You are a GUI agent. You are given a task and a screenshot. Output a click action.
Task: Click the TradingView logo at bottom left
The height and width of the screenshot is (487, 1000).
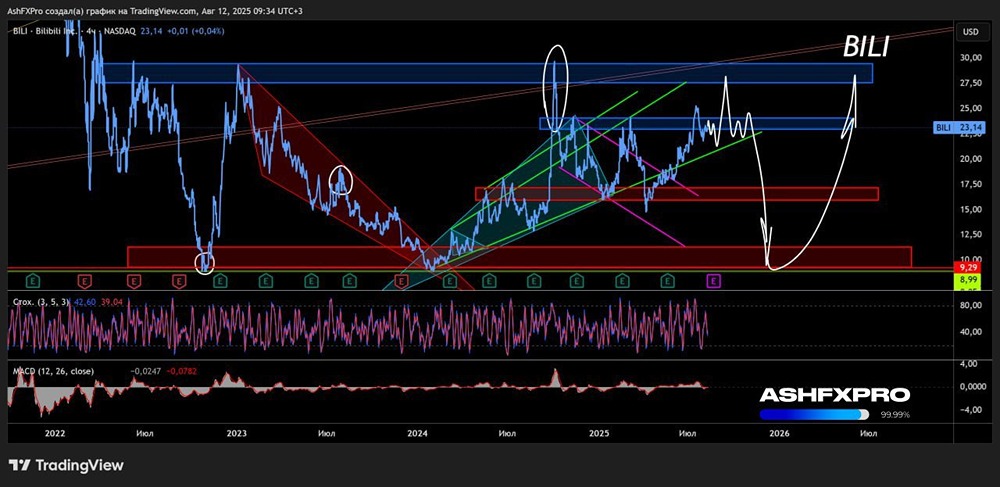66,465
